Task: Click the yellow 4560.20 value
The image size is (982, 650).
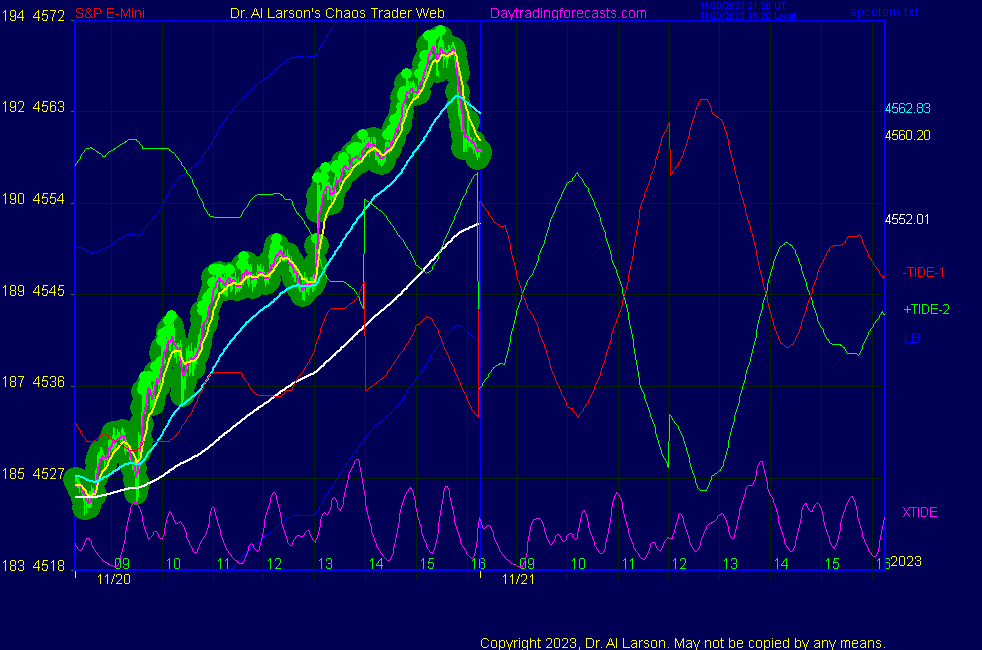Action: [907, 135]
